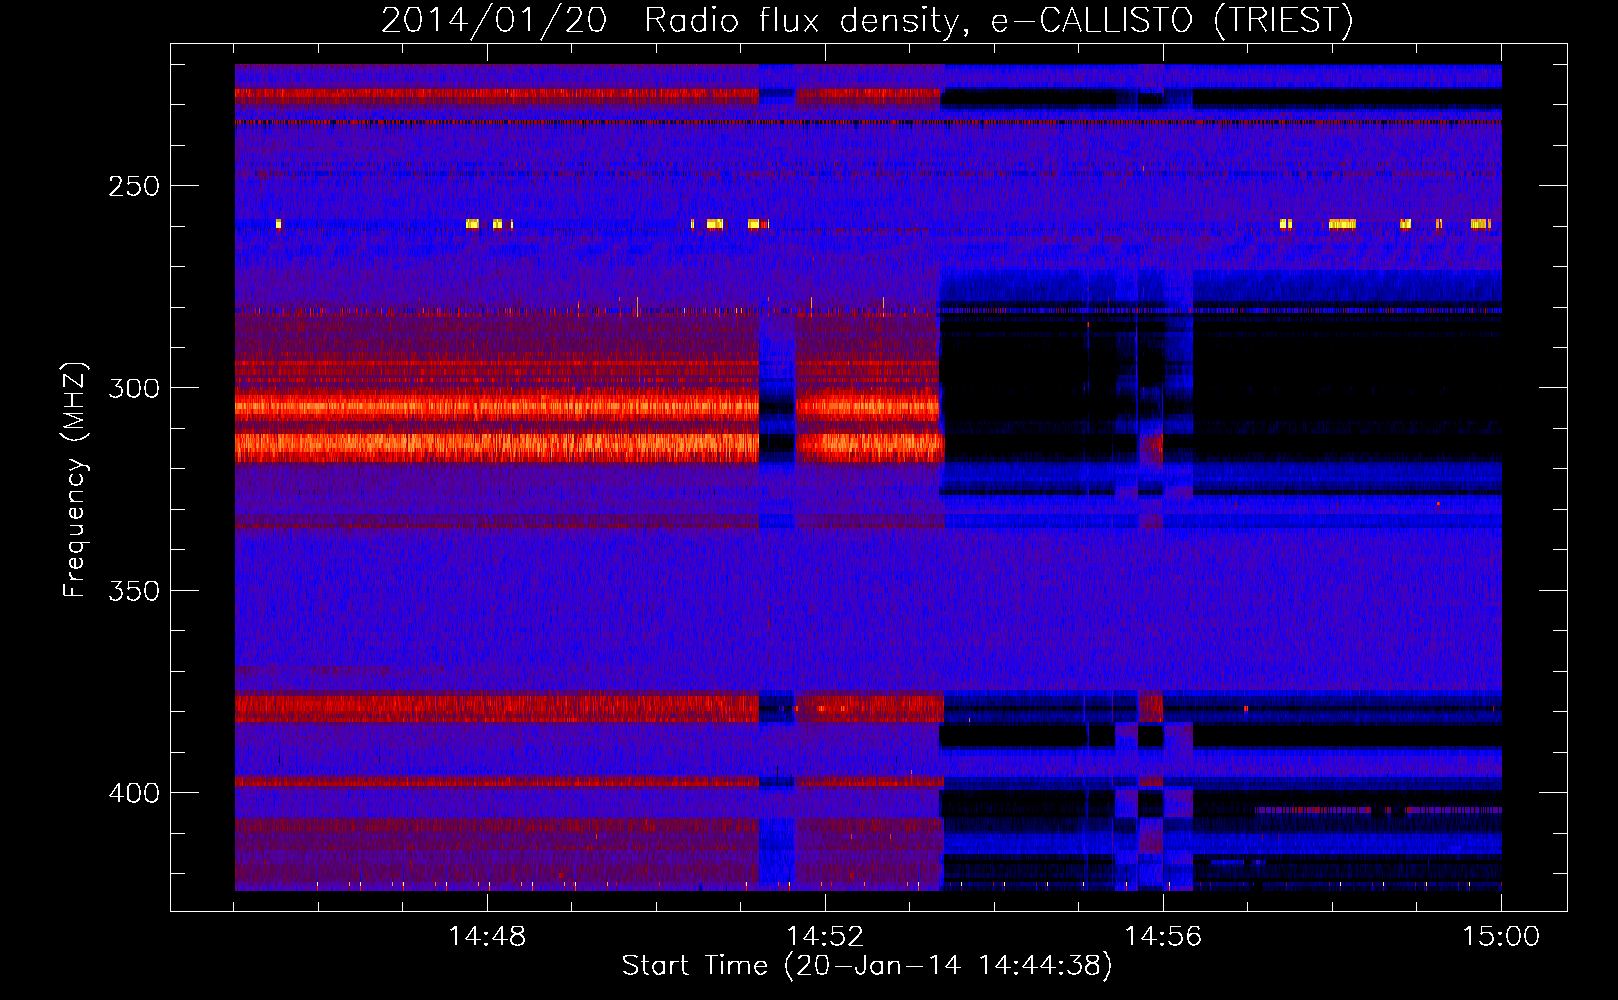1618x1000 pixels.
Task: Click the 14:56 time tick label
Action: [1163, 937]
